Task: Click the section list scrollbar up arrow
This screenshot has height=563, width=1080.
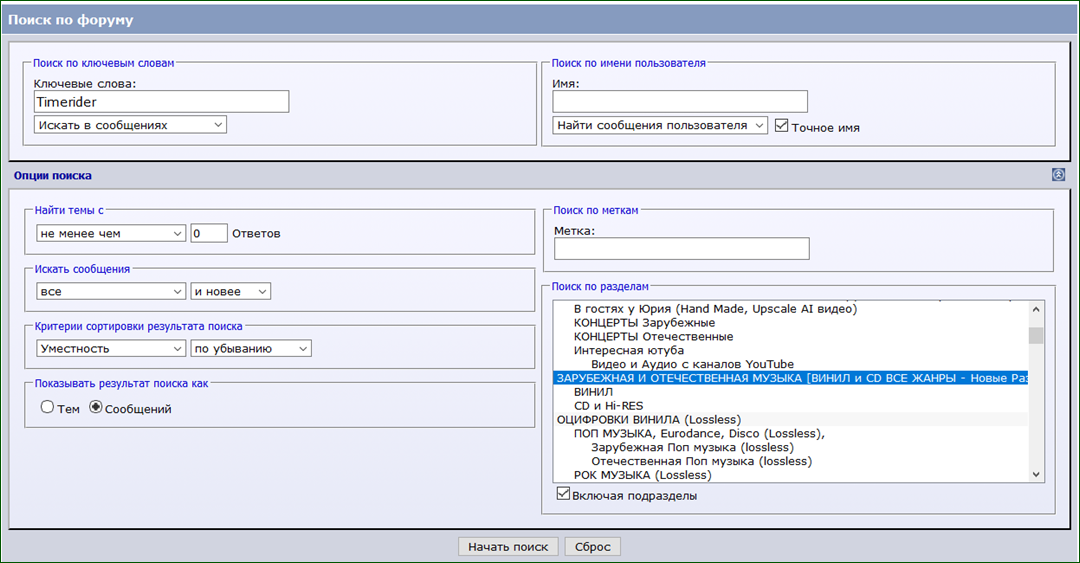Action: pos(1036,309)
